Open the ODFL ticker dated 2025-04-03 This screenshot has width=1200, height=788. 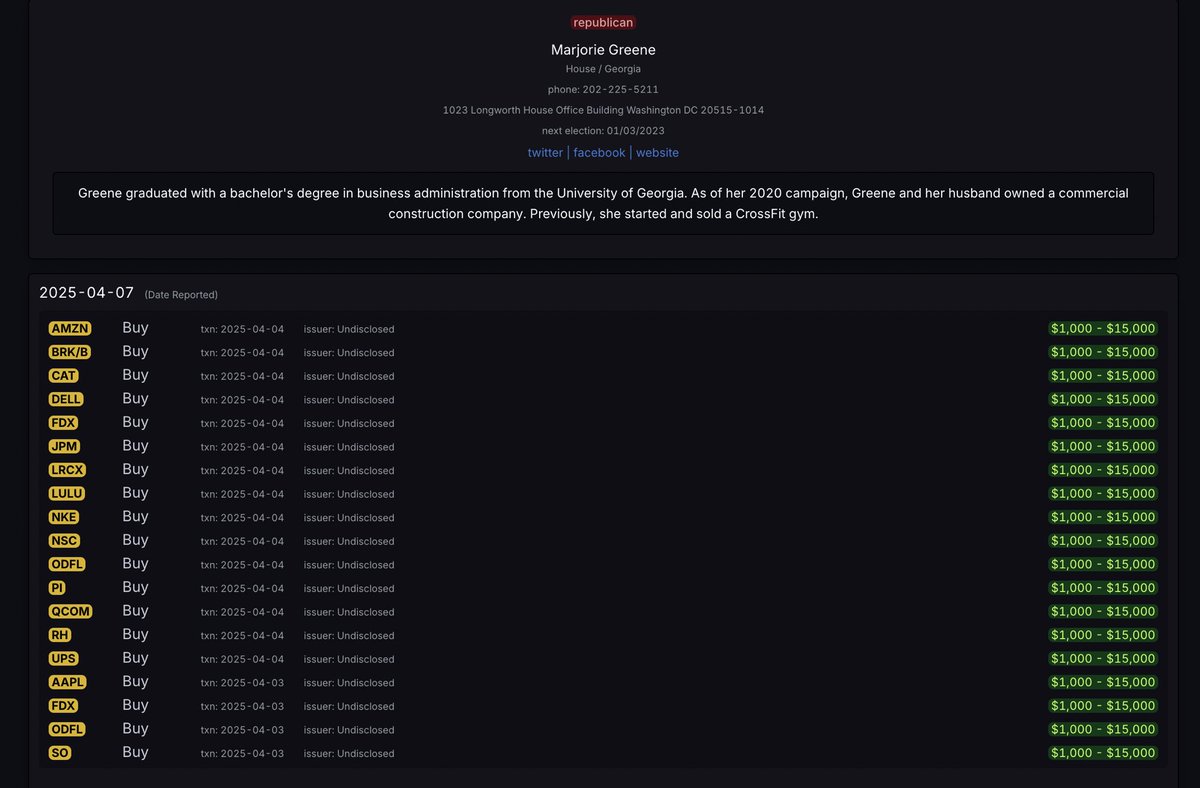68,729
